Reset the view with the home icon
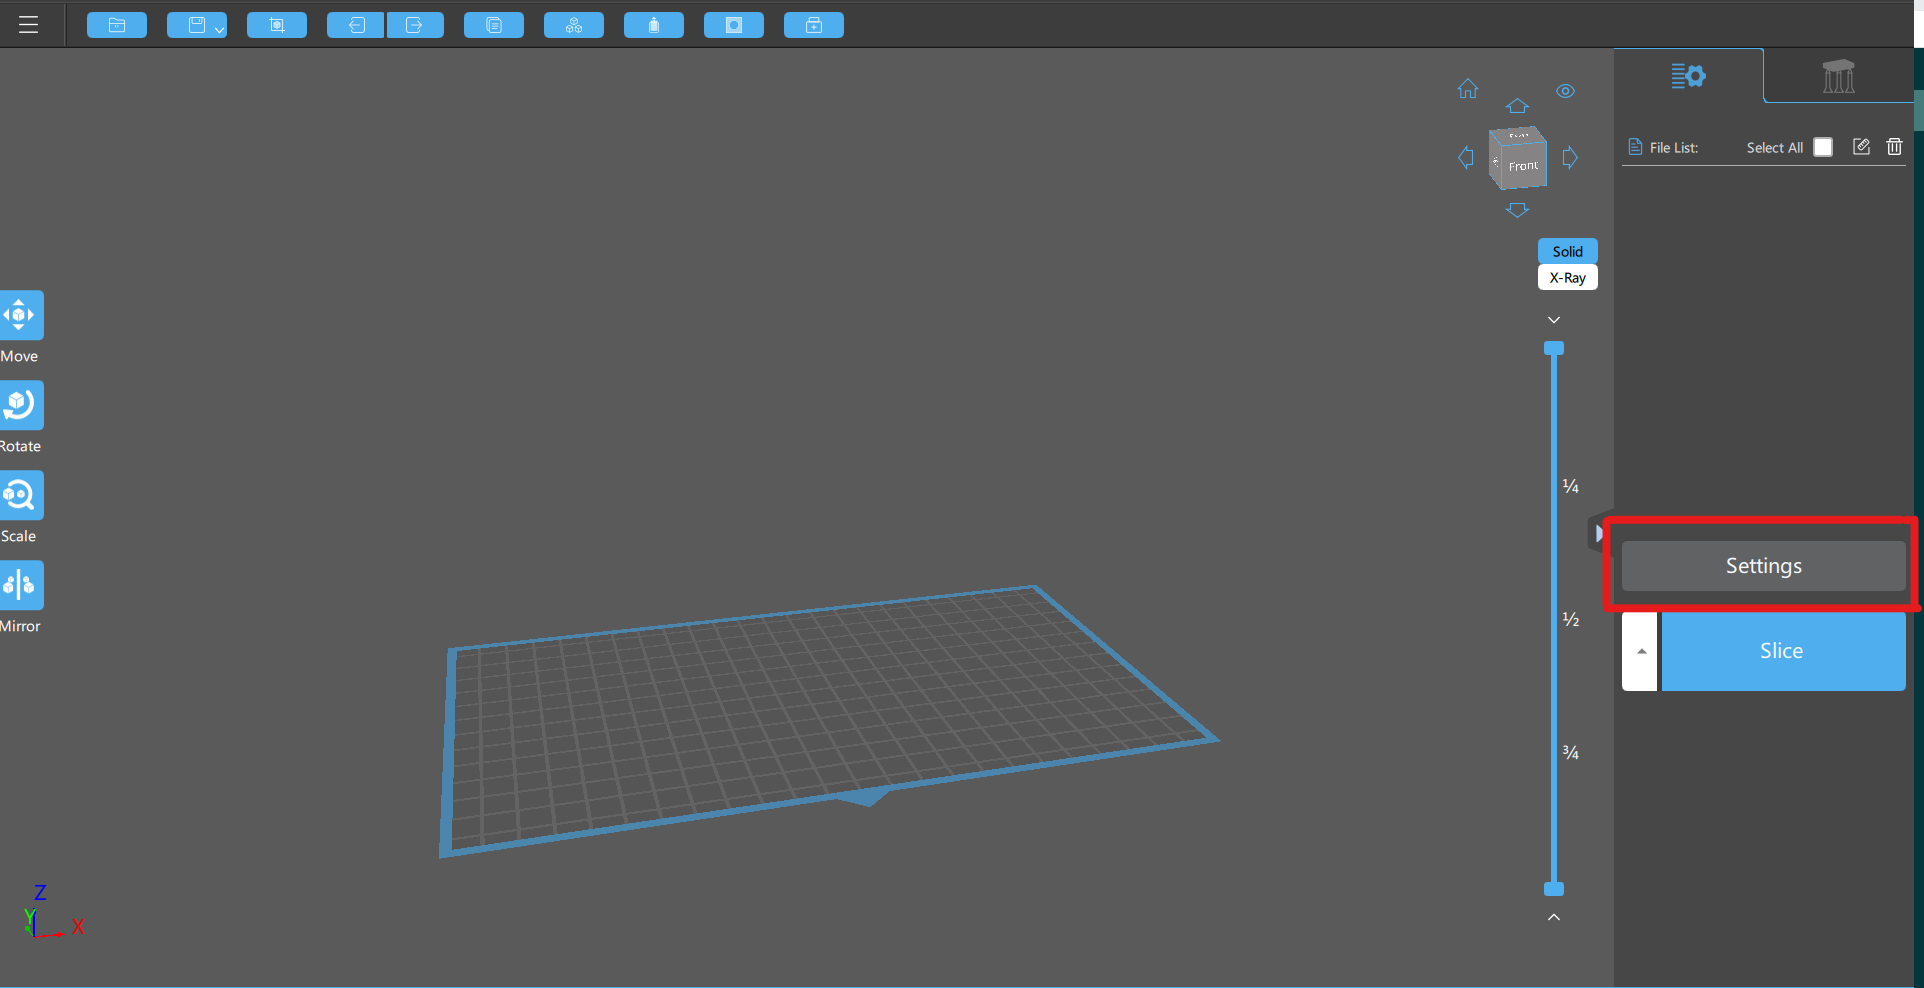The image size is (1924, 988). tap(1467, 89)
